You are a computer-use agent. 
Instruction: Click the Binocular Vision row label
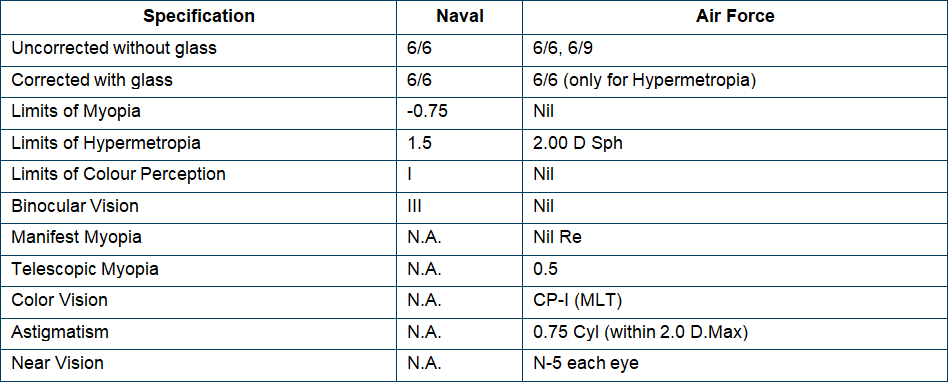click(75, 206)
